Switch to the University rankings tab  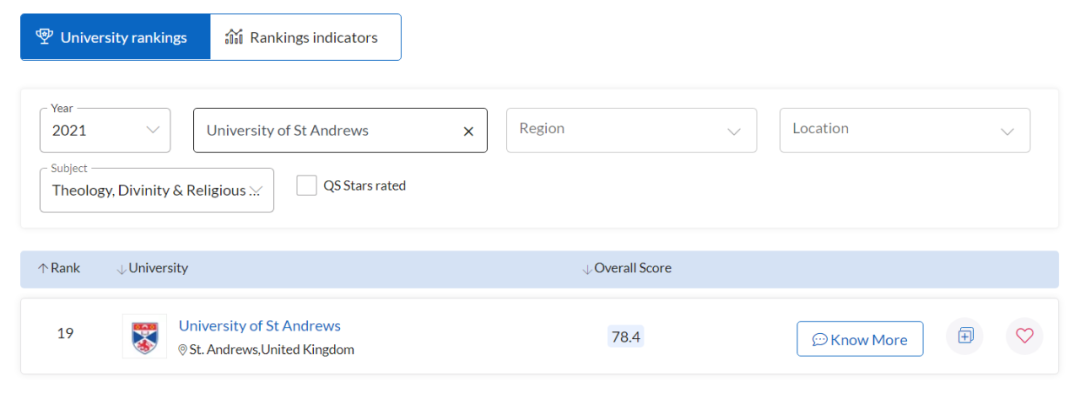pyautogui.click(x=116, y=36)
